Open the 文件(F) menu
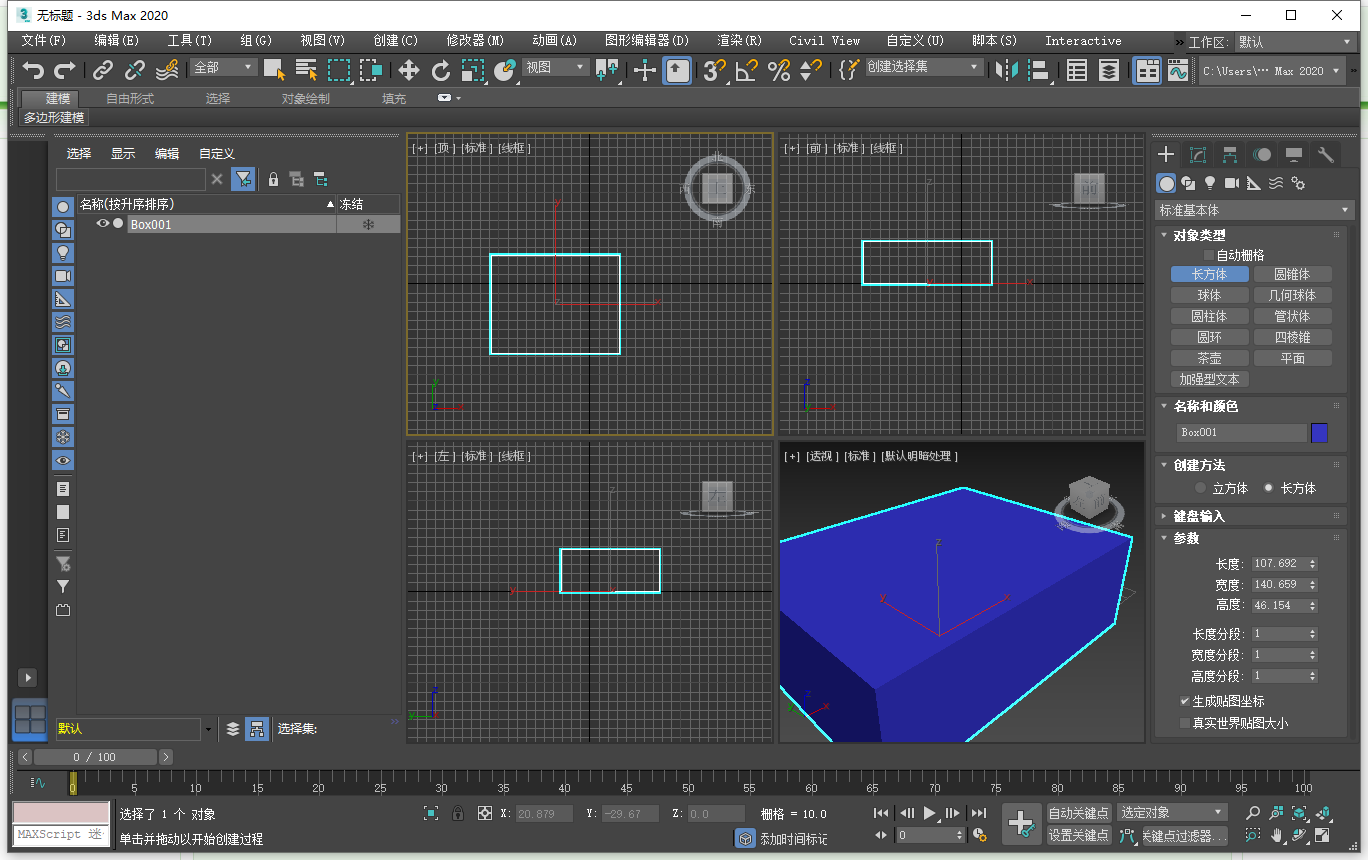Screen dimensions: 1368x860 44,41
